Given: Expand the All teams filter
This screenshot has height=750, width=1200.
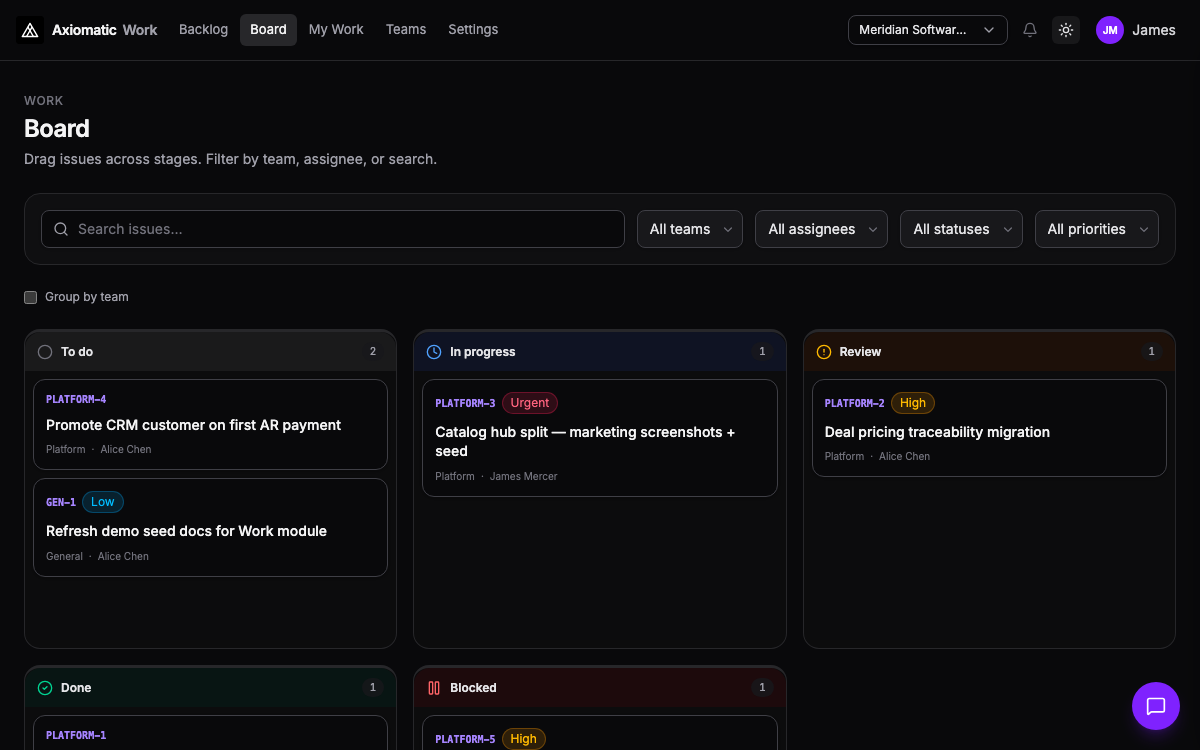Looking at the screenshot, I should 690,229.
